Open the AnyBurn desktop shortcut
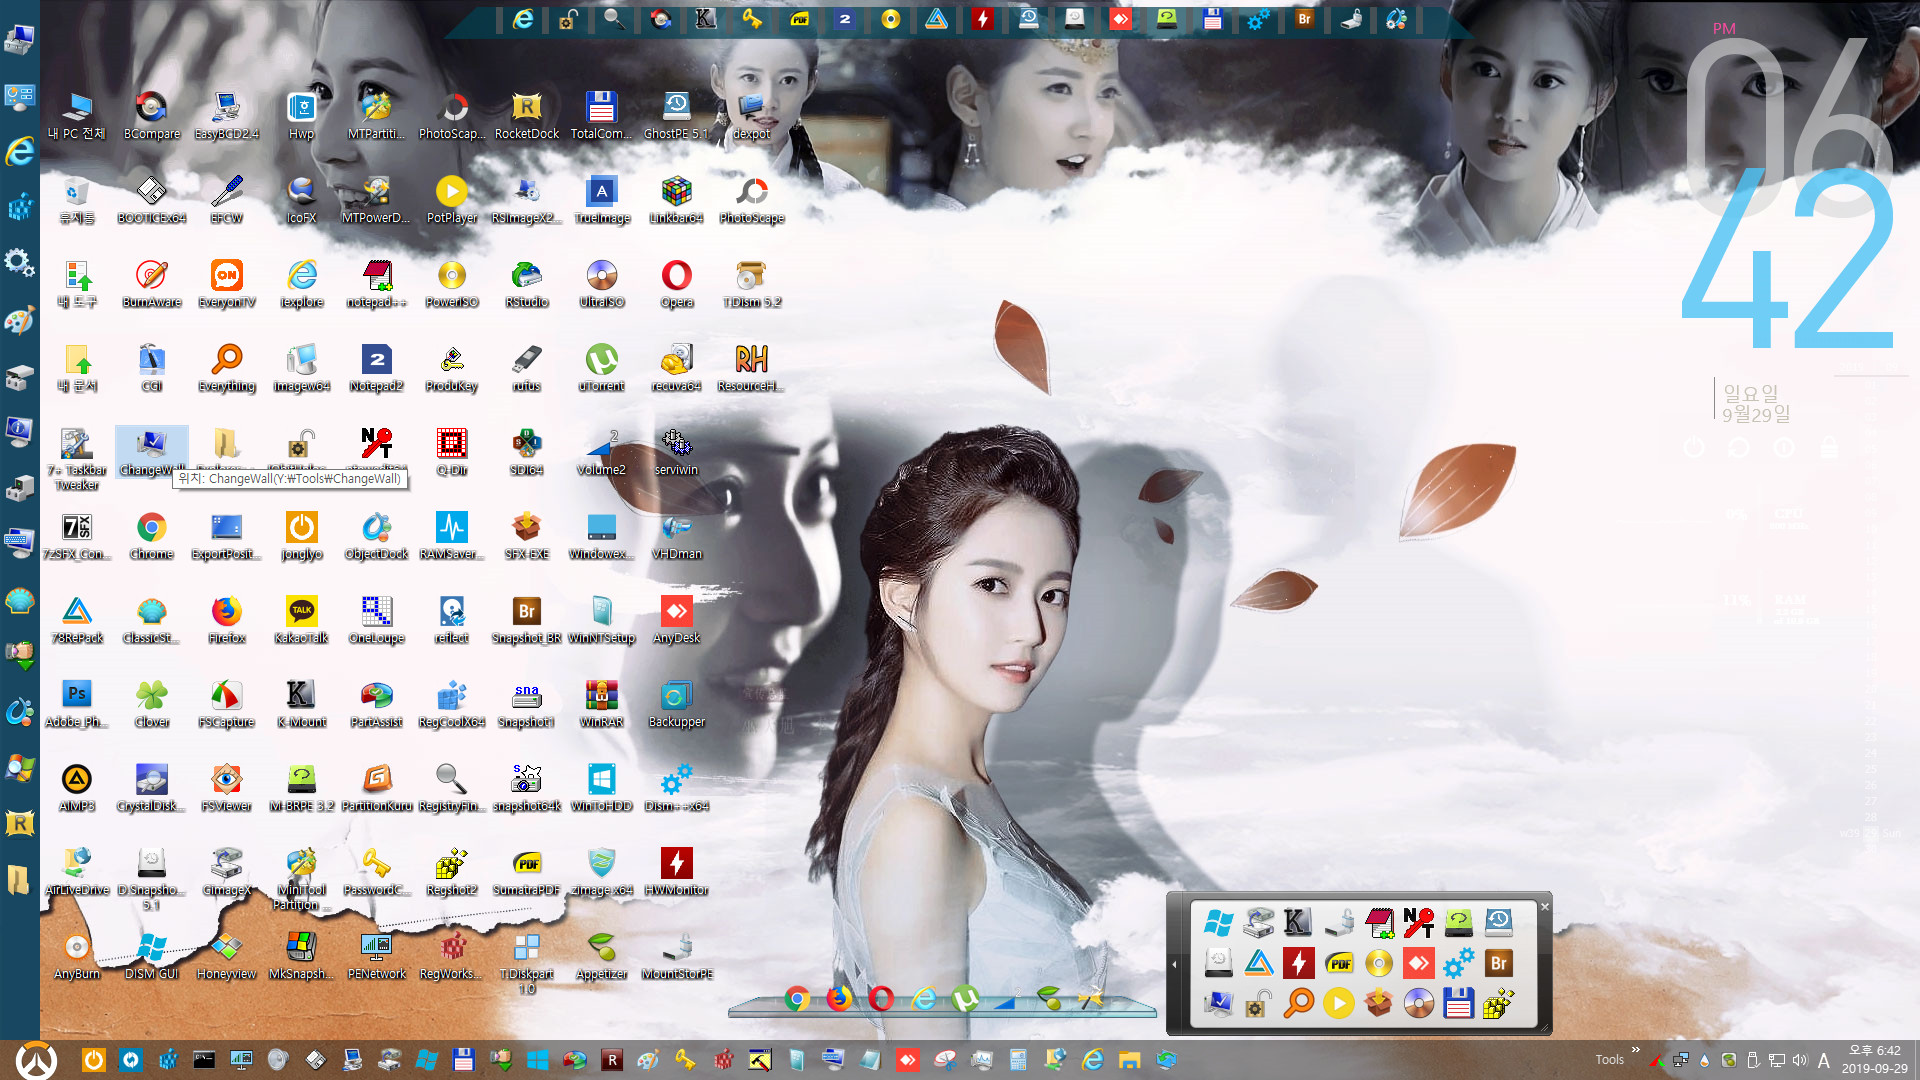The image size is (1920, 1080). (76, 955)
